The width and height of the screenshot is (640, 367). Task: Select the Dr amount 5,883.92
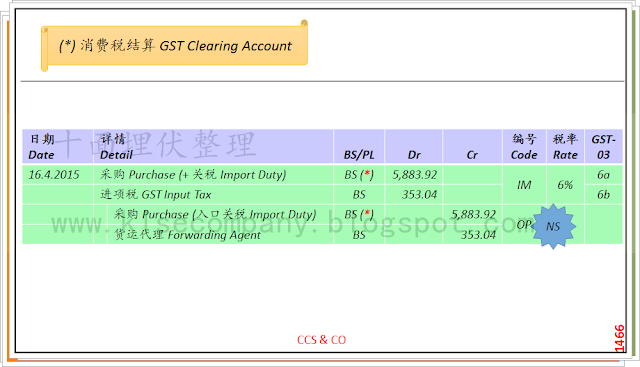[x=415, y=175]
